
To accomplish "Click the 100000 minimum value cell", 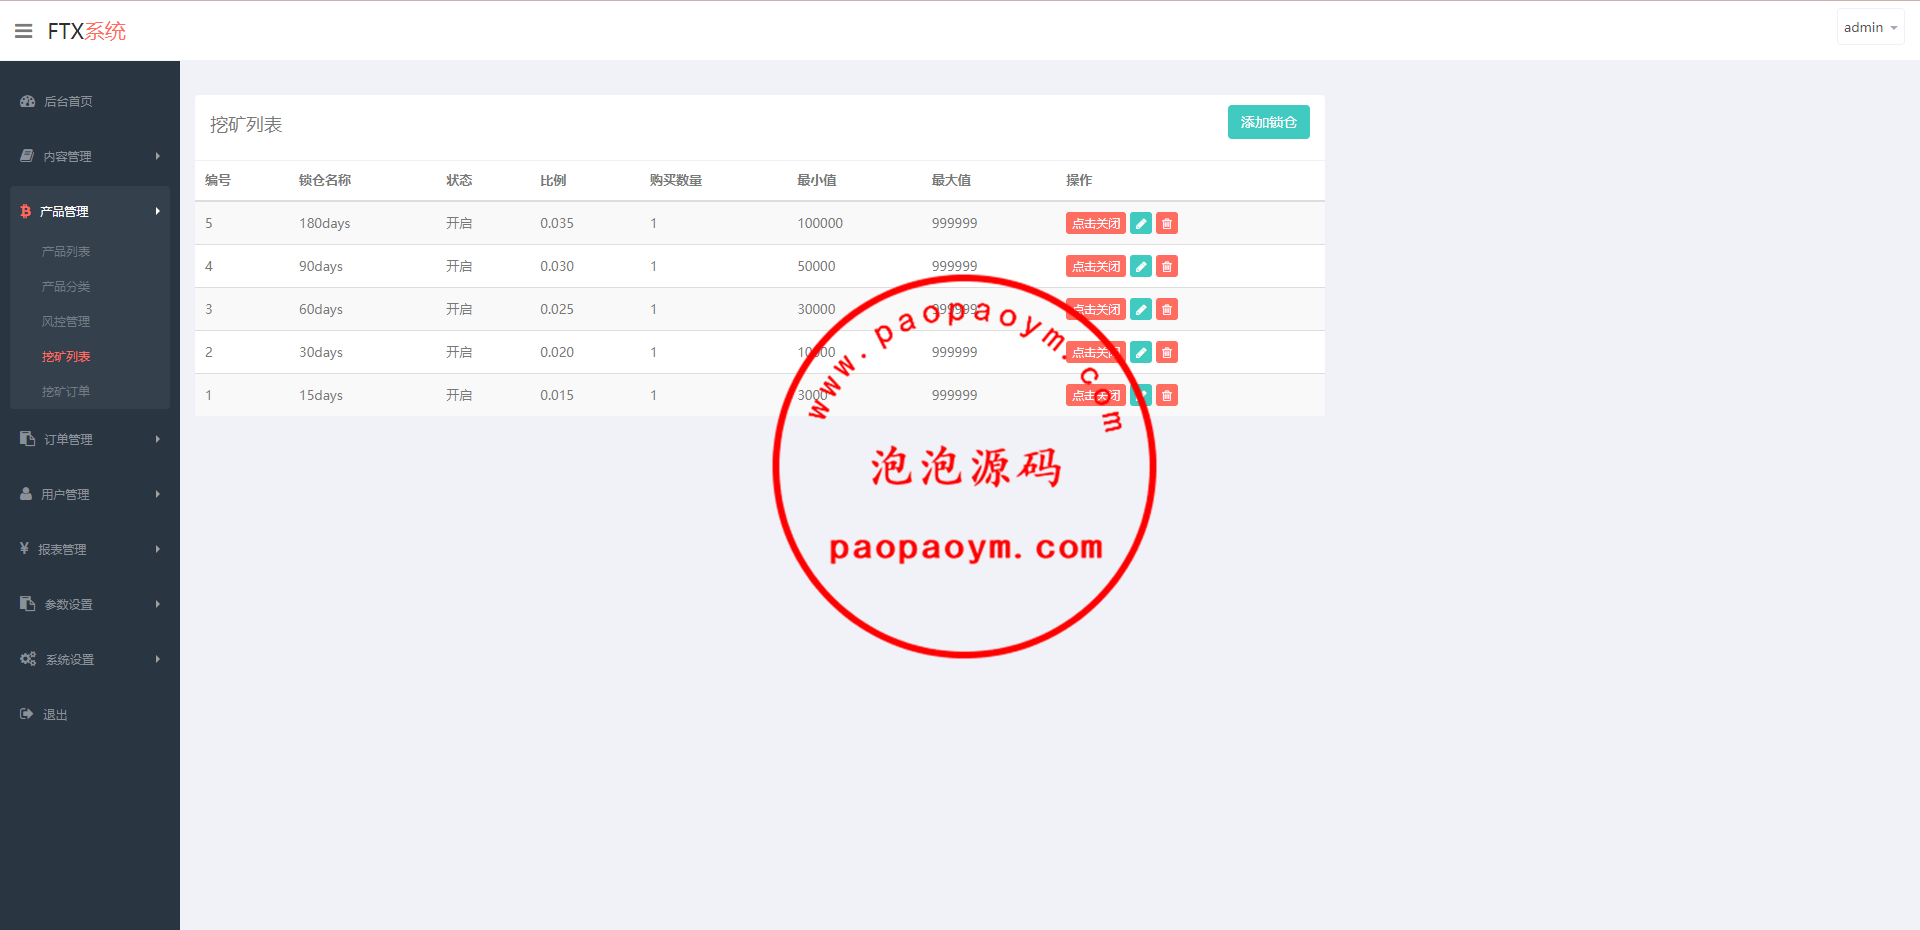I will [820, 223].
